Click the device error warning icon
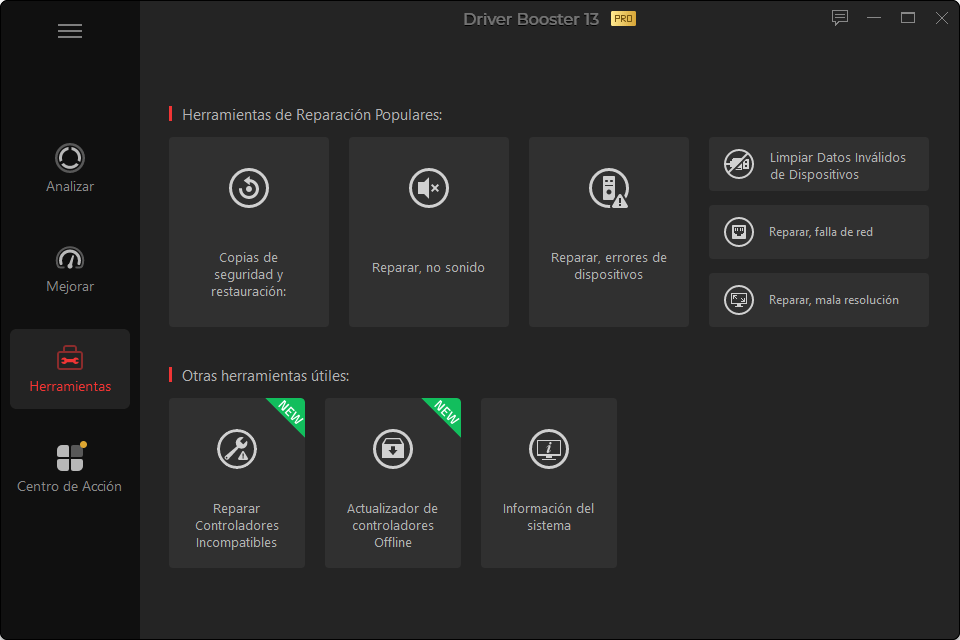 608,188
